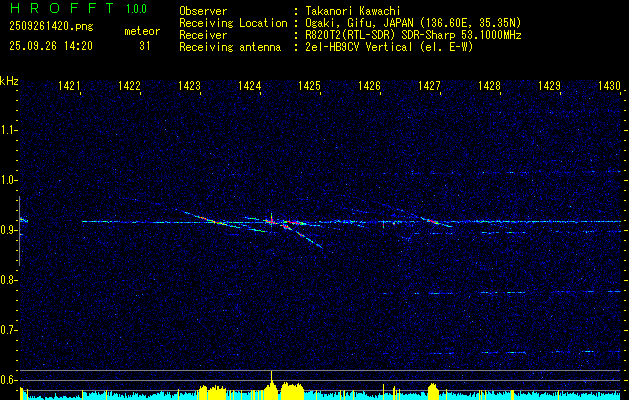The width and height of the screenshot is (629, 400).
Task: Click the 1423 time axis marker
Action: coord(189,86)
